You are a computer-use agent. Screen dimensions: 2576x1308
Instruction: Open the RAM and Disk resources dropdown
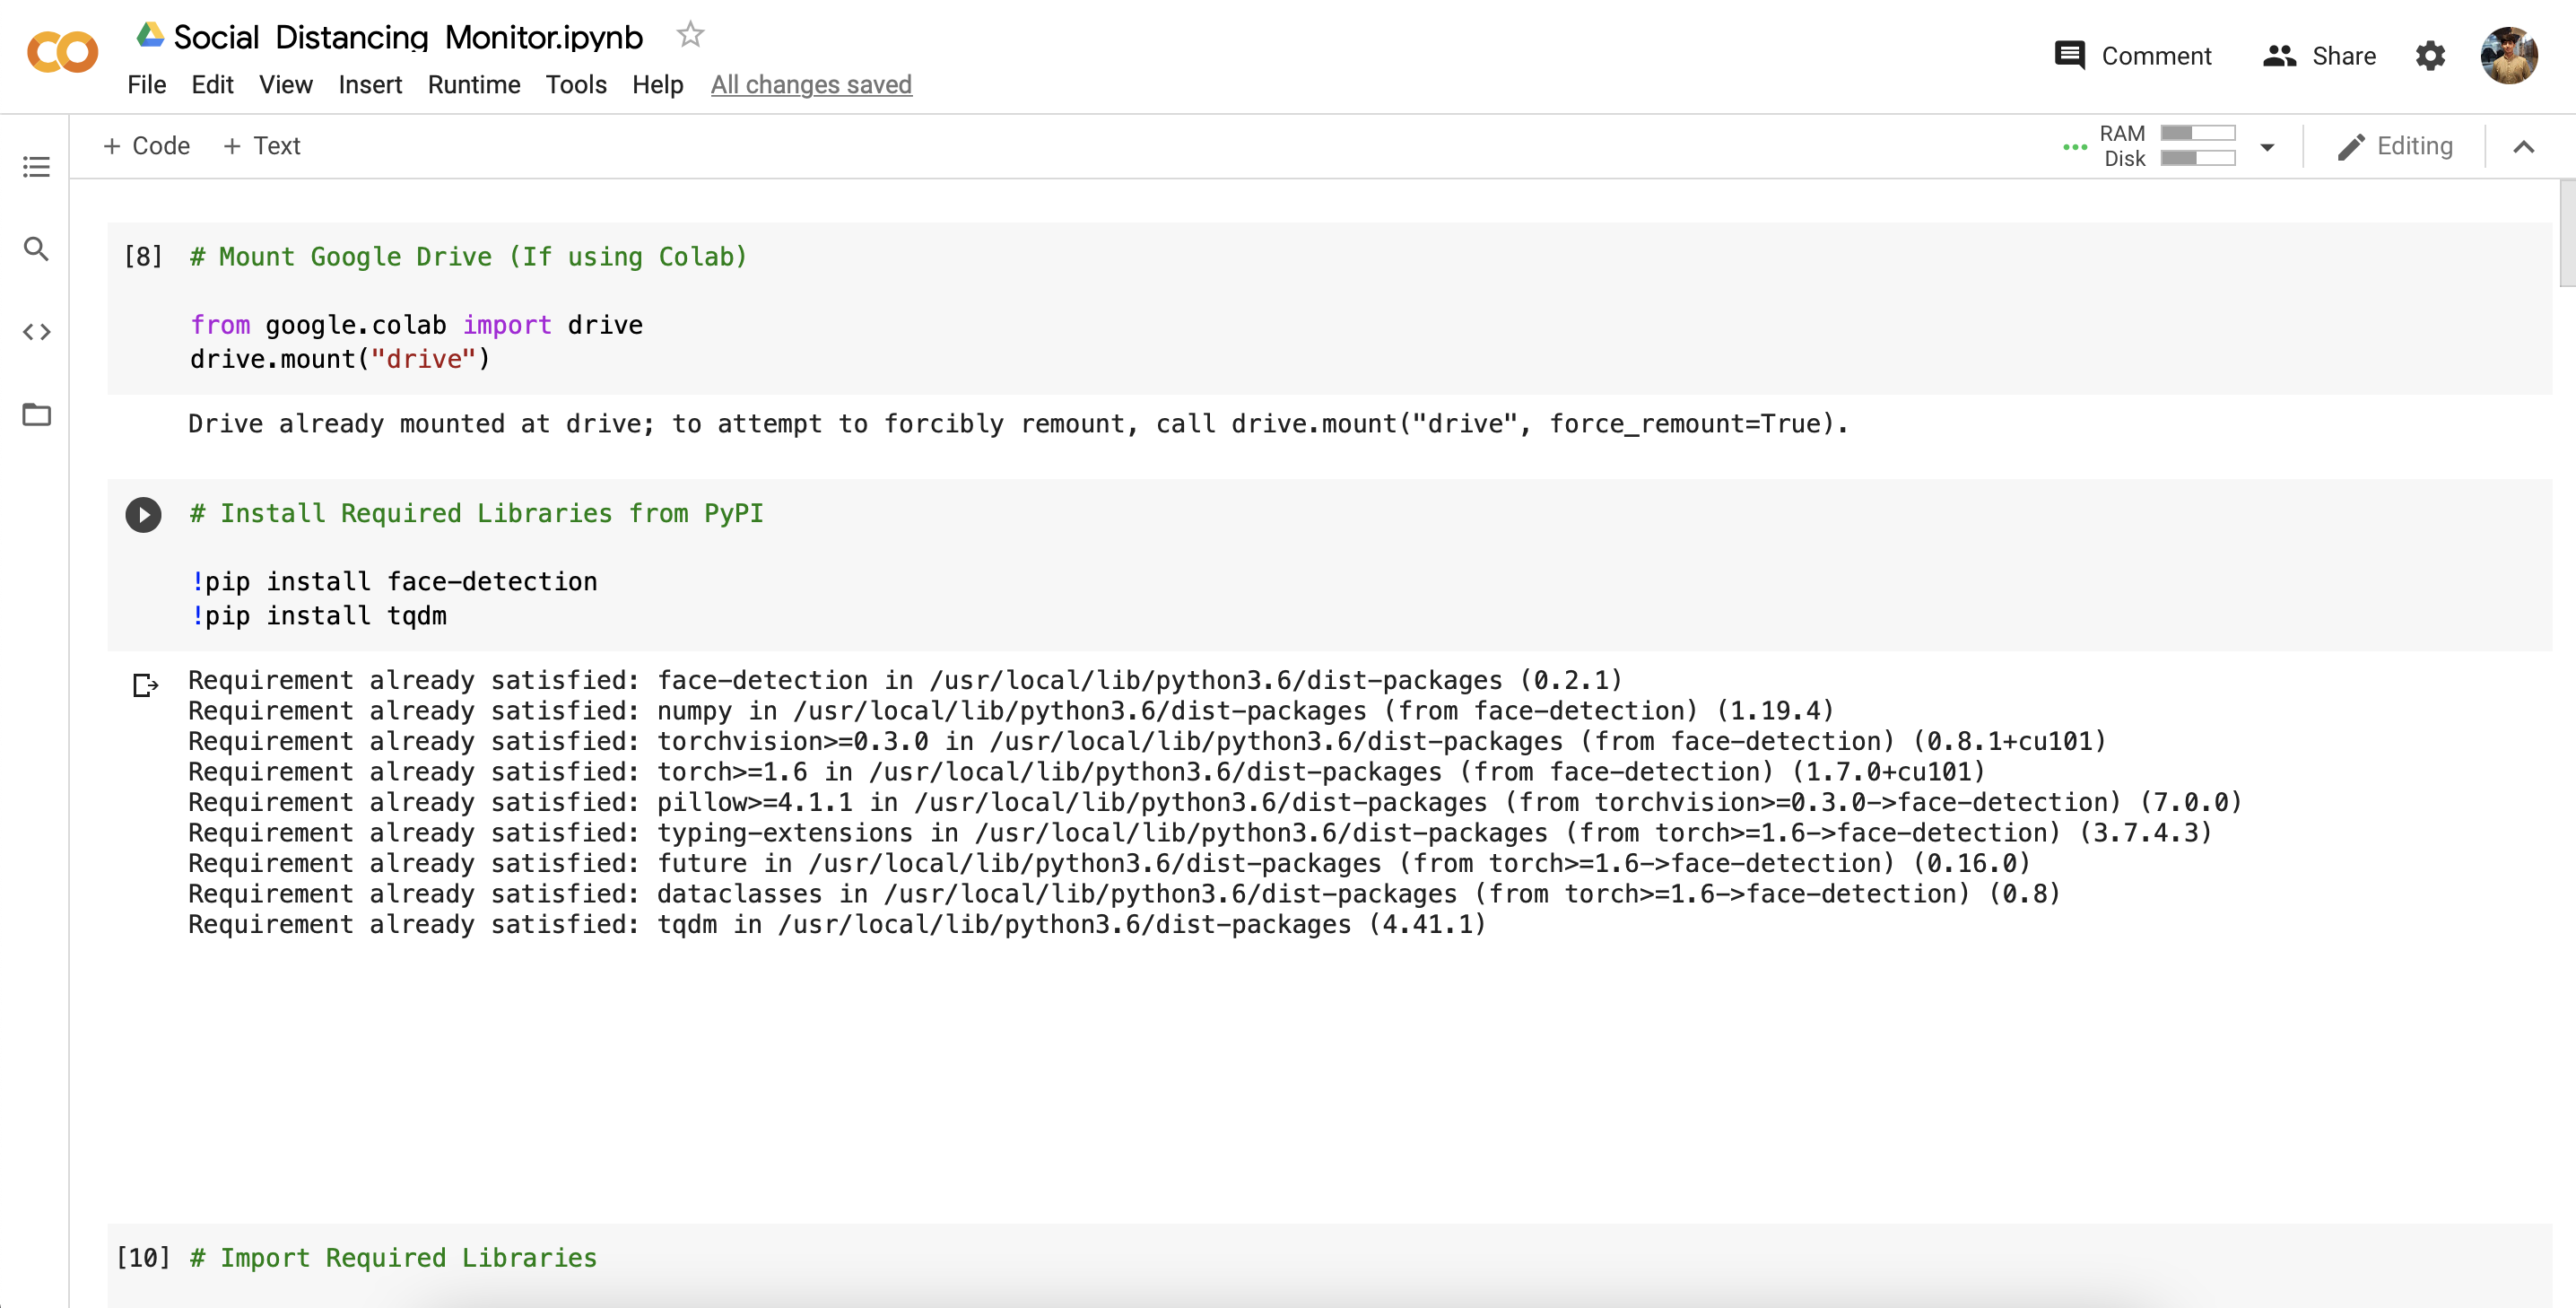[2265, 146]
